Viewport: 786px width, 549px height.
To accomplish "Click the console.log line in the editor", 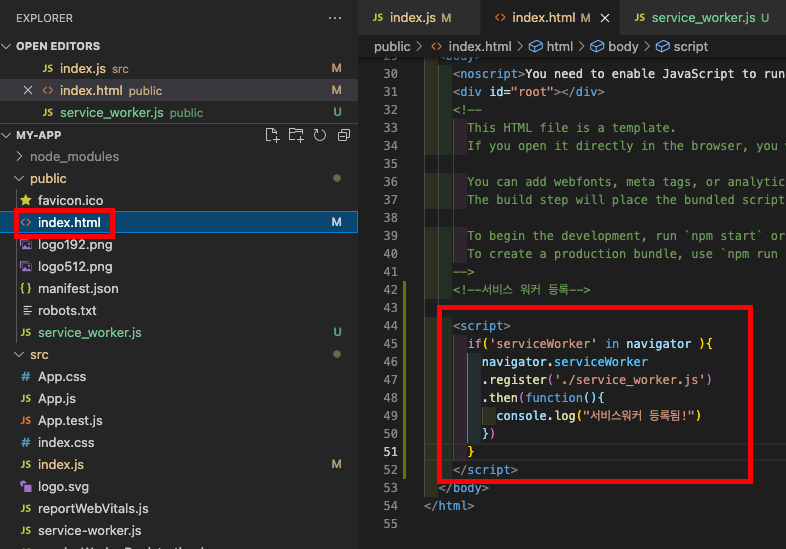I will click(x=599, y=416).
